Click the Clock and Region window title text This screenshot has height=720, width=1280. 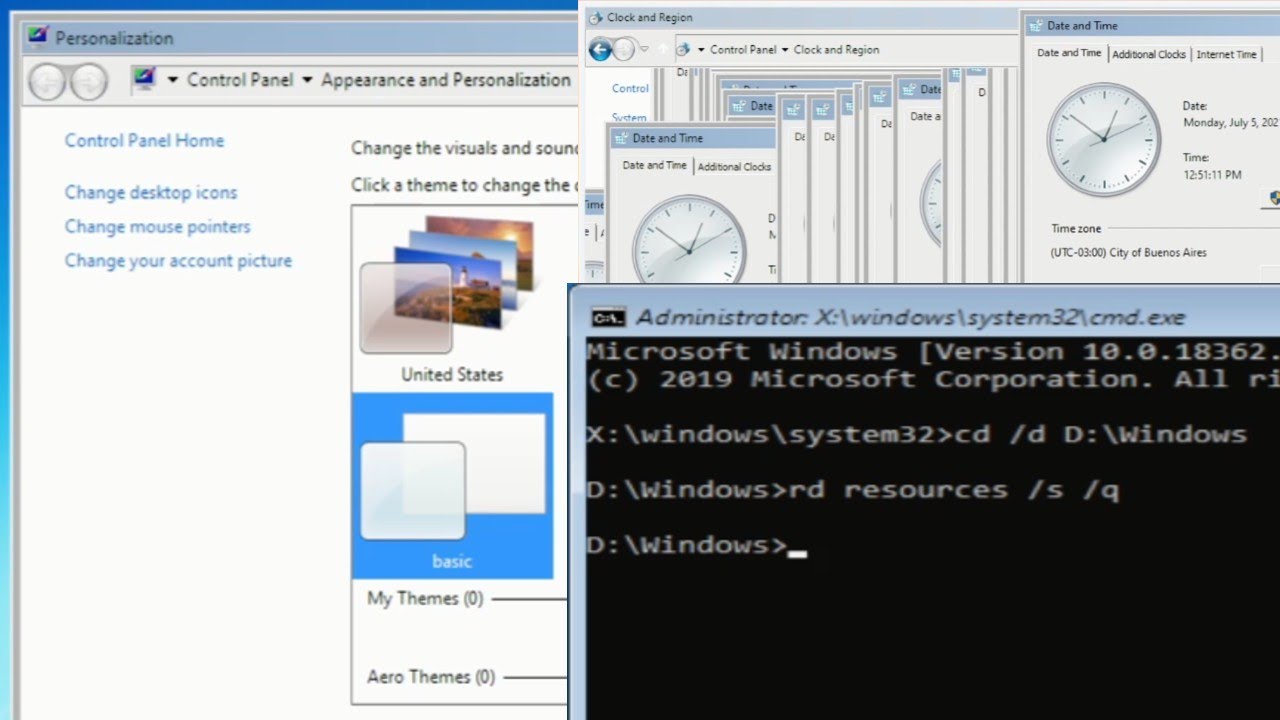(650, 17)
